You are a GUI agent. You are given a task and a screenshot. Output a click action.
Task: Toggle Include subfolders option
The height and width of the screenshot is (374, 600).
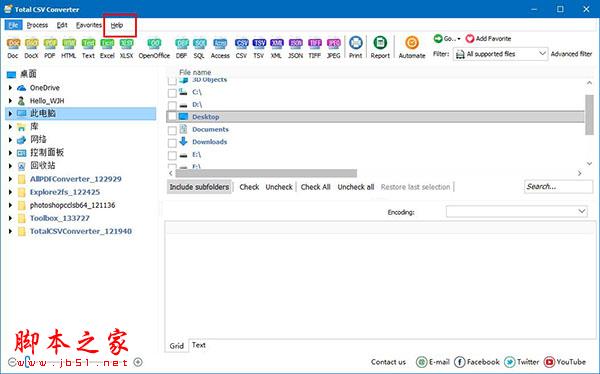[199, 187]
